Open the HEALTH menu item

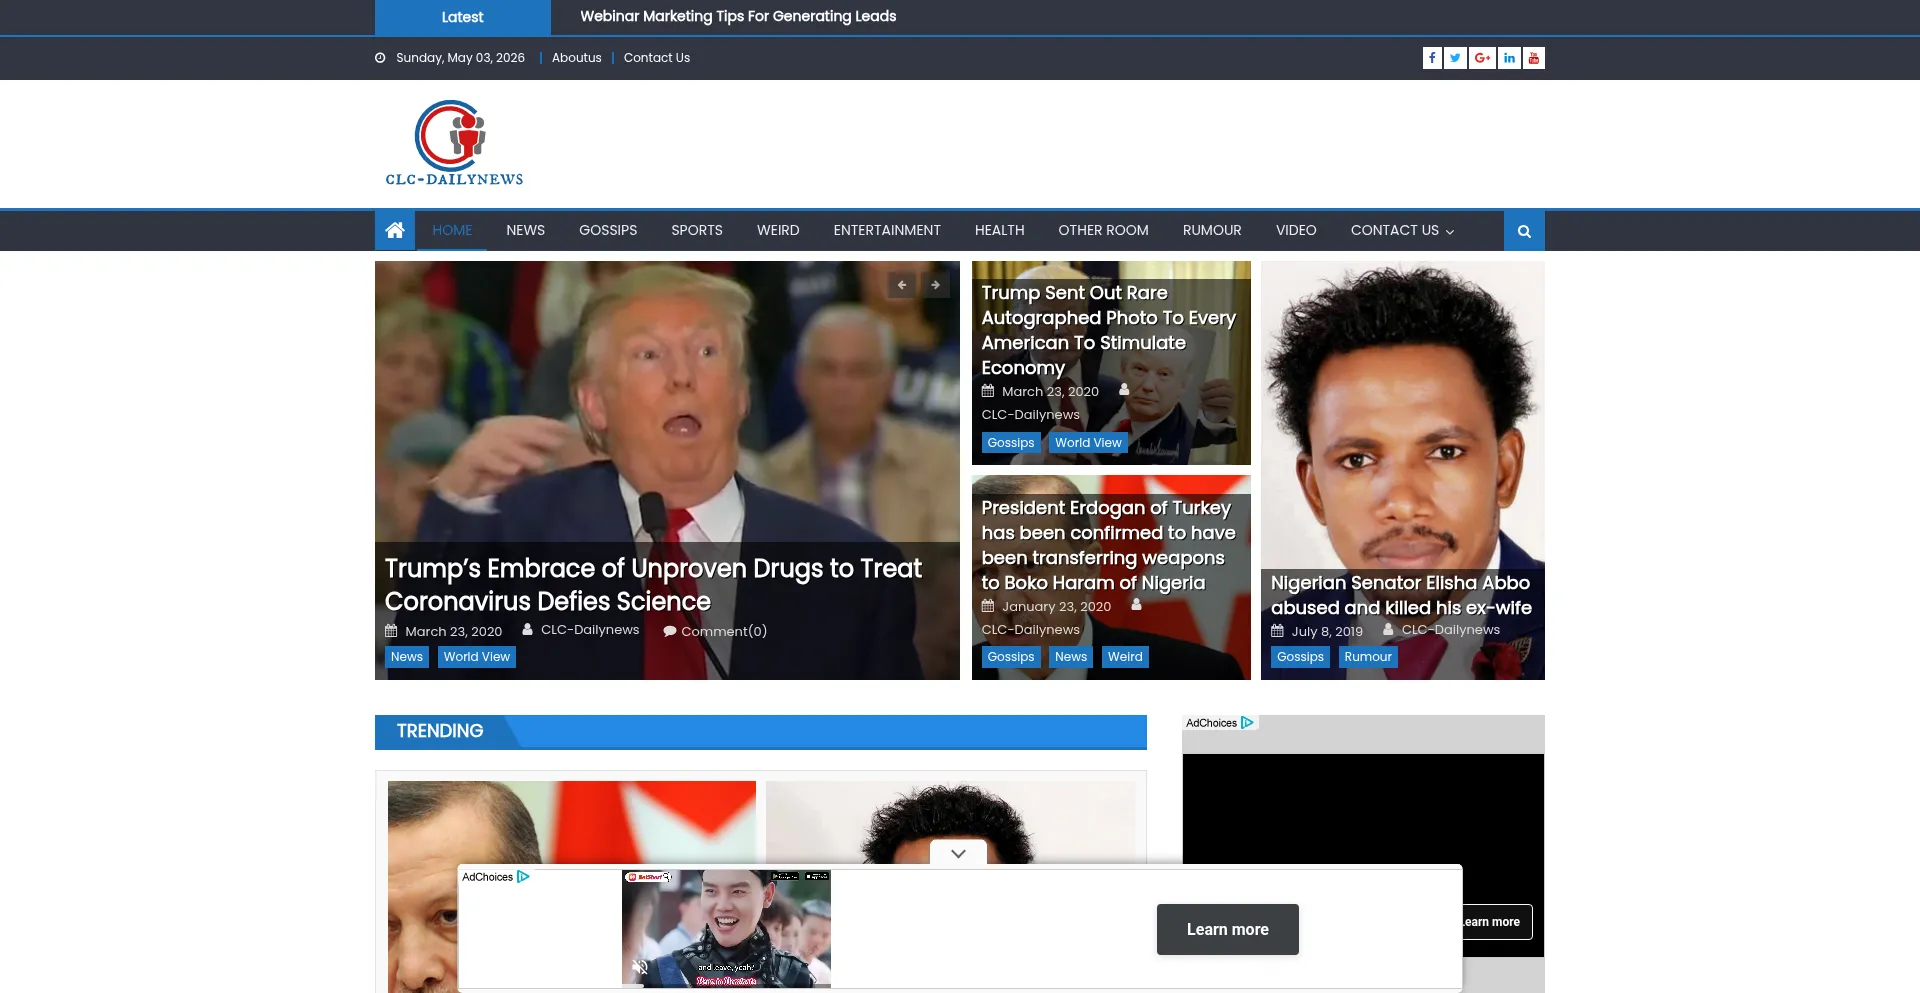click(x=1000, y=230)
